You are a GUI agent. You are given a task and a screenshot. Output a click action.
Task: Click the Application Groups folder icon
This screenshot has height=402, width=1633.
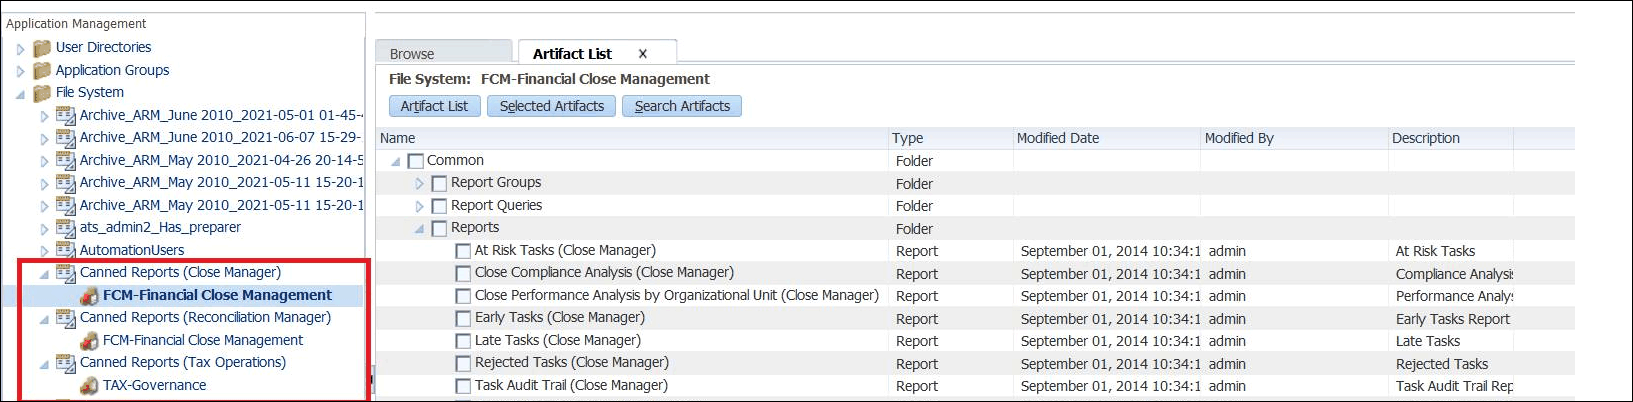click(42, 71)
